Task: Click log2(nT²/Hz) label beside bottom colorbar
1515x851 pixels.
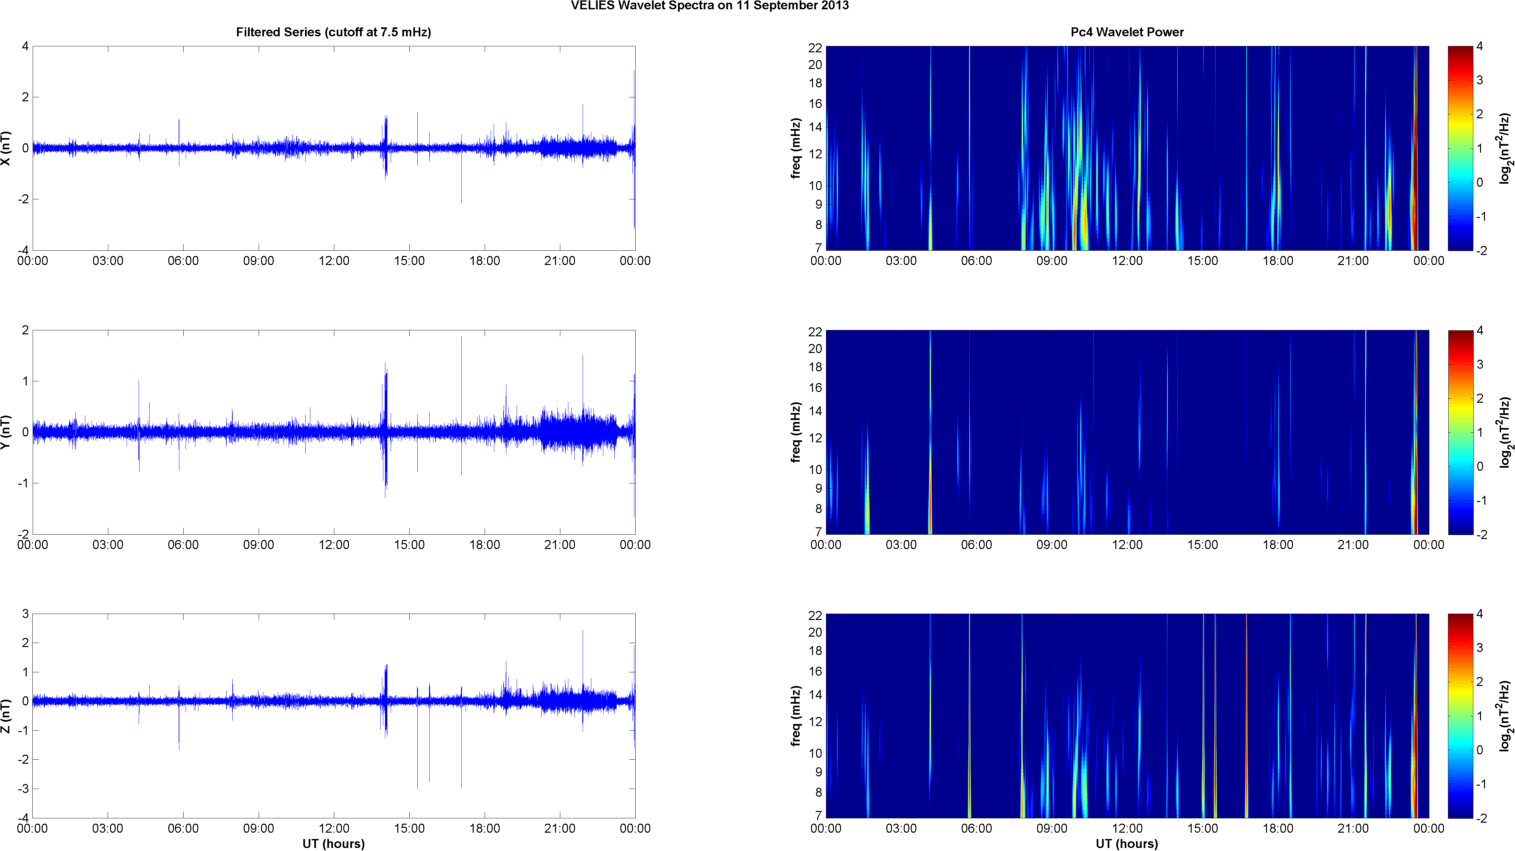Action: coord(1505,716)
